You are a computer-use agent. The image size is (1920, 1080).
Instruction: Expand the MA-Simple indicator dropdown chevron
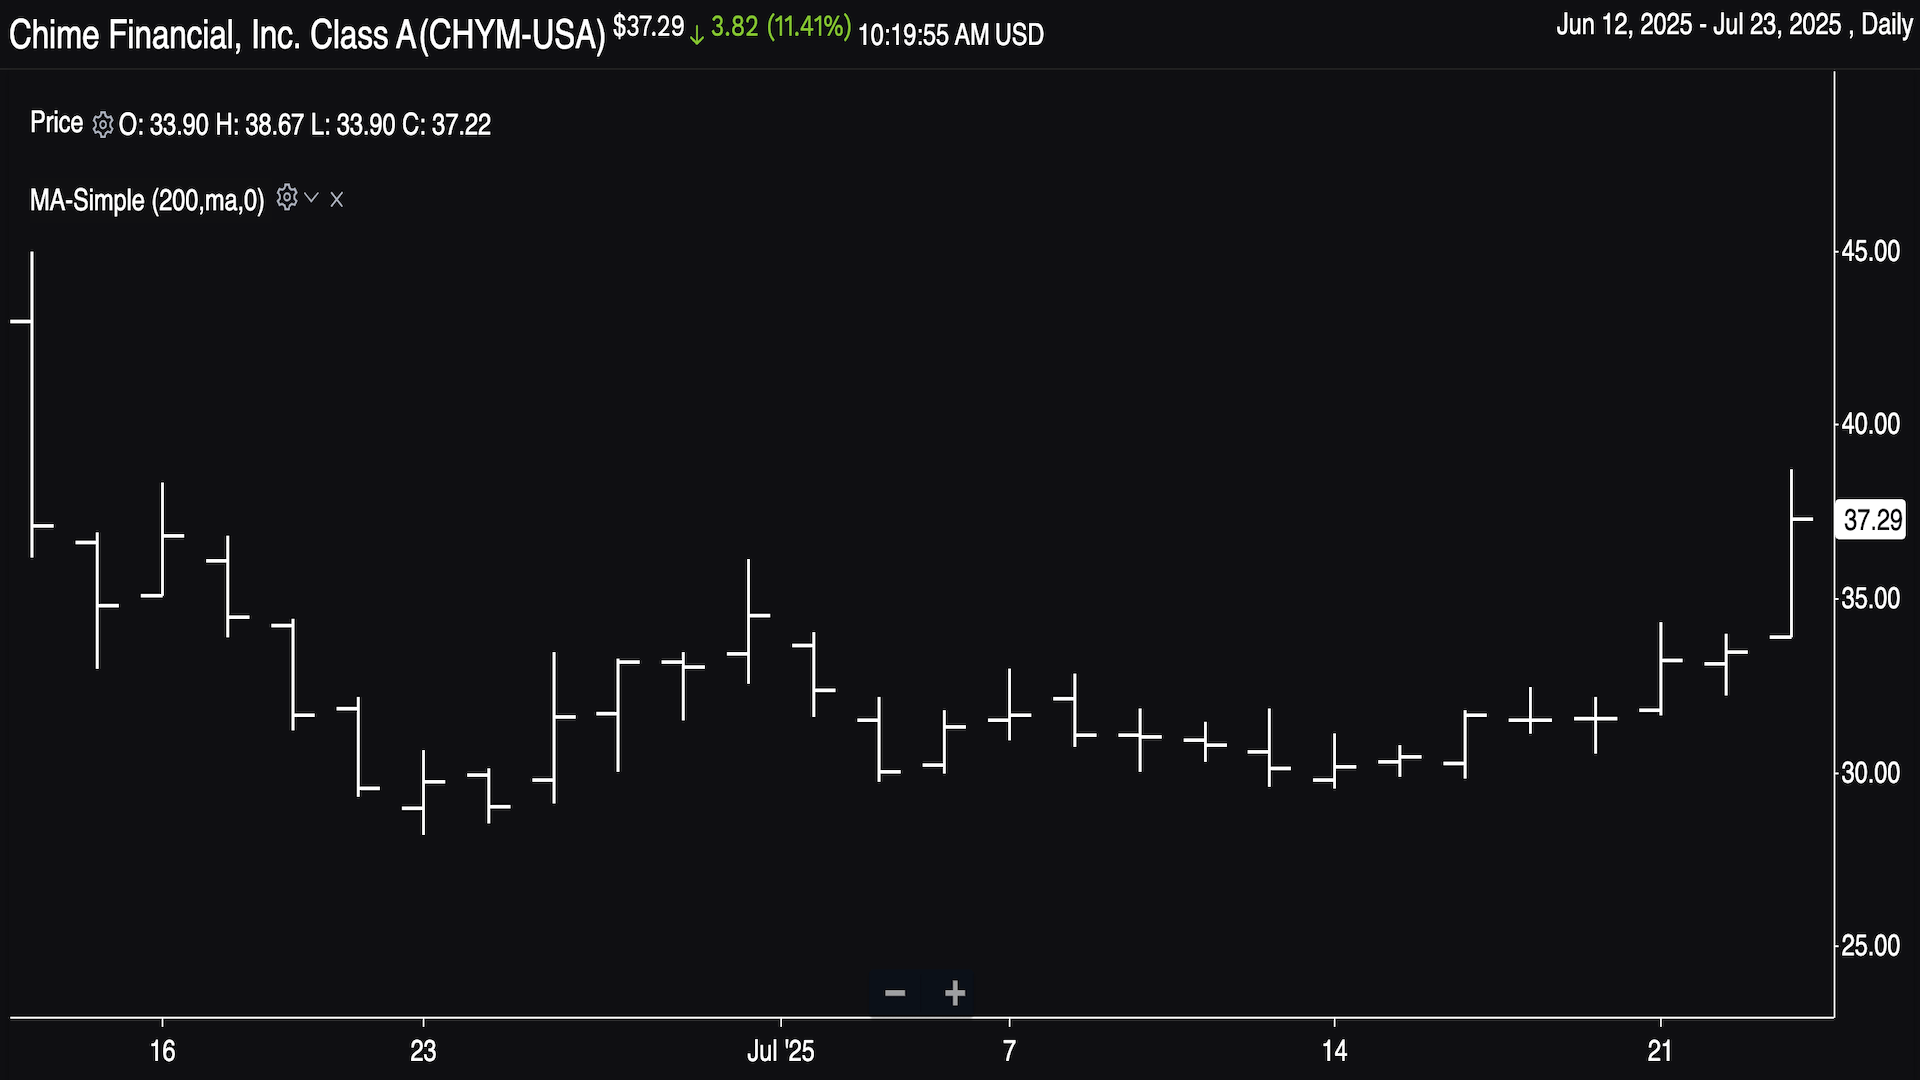tap(312, 198)
